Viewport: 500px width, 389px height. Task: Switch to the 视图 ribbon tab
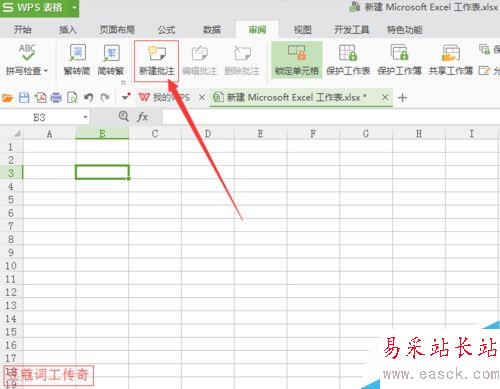303,30
